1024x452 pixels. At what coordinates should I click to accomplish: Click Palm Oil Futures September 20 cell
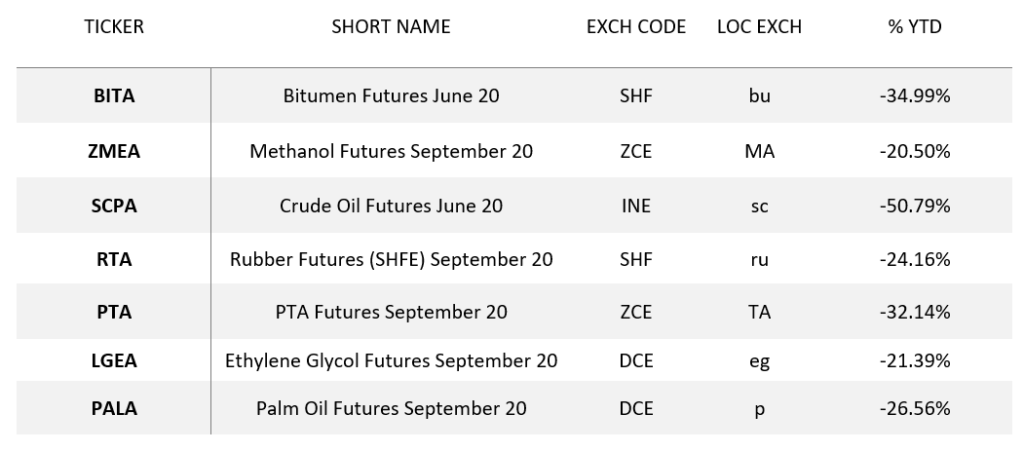(x=391, y=409)
